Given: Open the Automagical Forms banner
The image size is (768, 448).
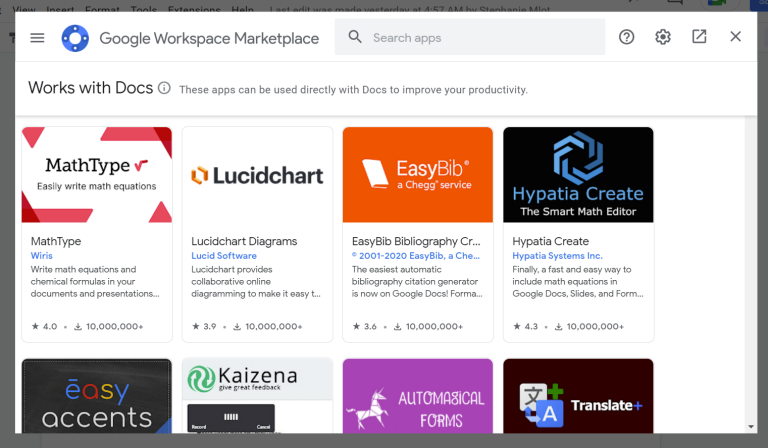Looking at the screenshot, I should pyautogui.click(x=418, y=396).
